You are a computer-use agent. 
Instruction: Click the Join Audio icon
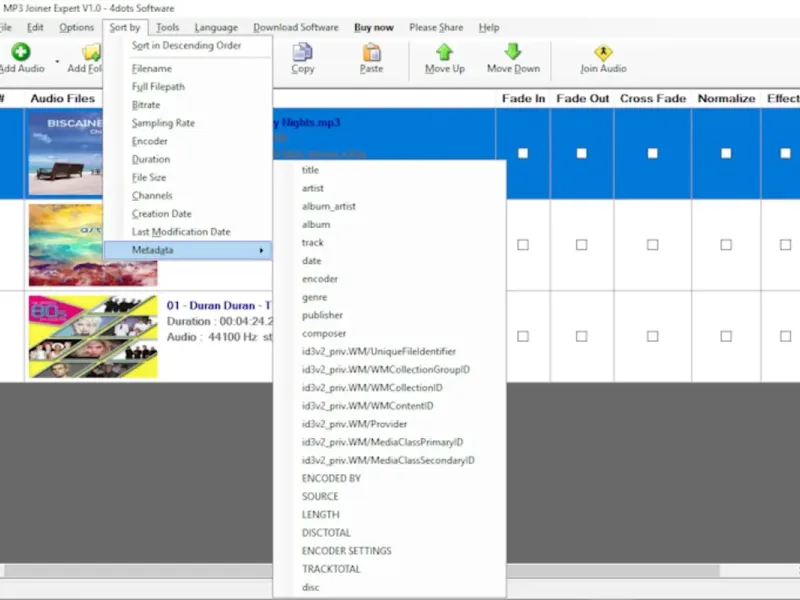(603, 52)
